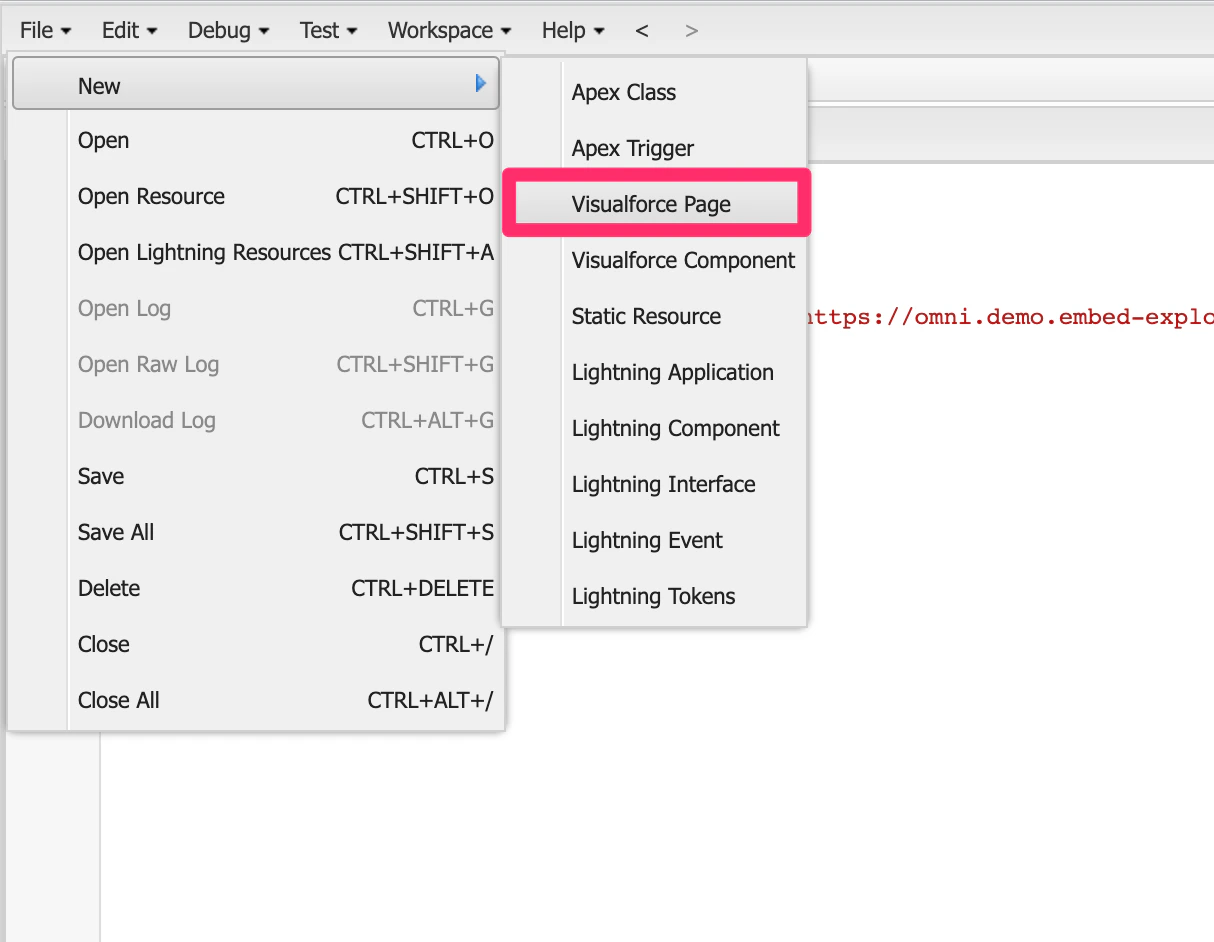Choose Save All from File menu
This screenshot has width=1214, height=942.
click(x=115, y=532)
